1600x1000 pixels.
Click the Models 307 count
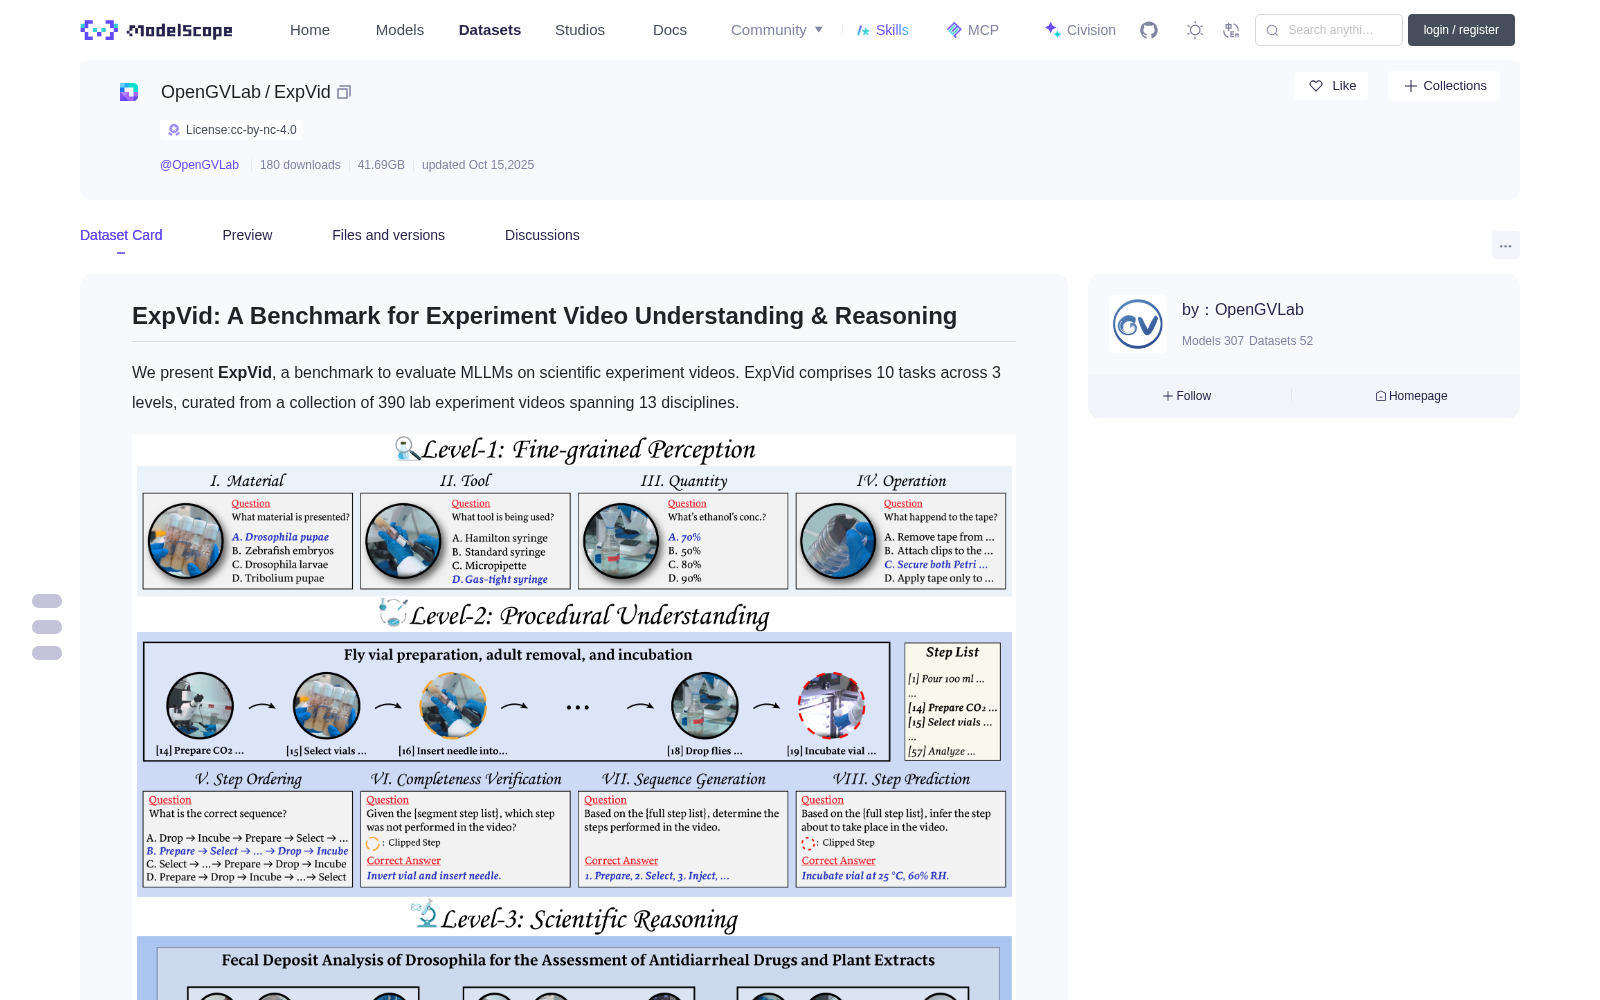(x=1213, y=341)
